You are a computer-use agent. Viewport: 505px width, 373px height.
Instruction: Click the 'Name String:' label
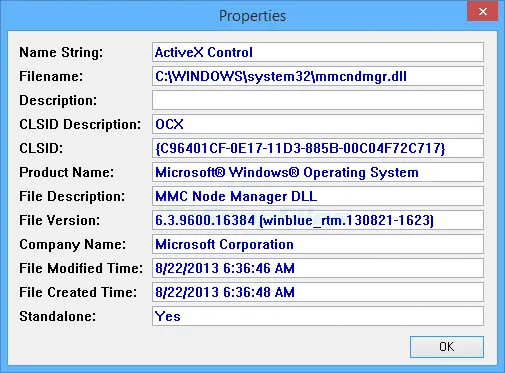[61, 53]
